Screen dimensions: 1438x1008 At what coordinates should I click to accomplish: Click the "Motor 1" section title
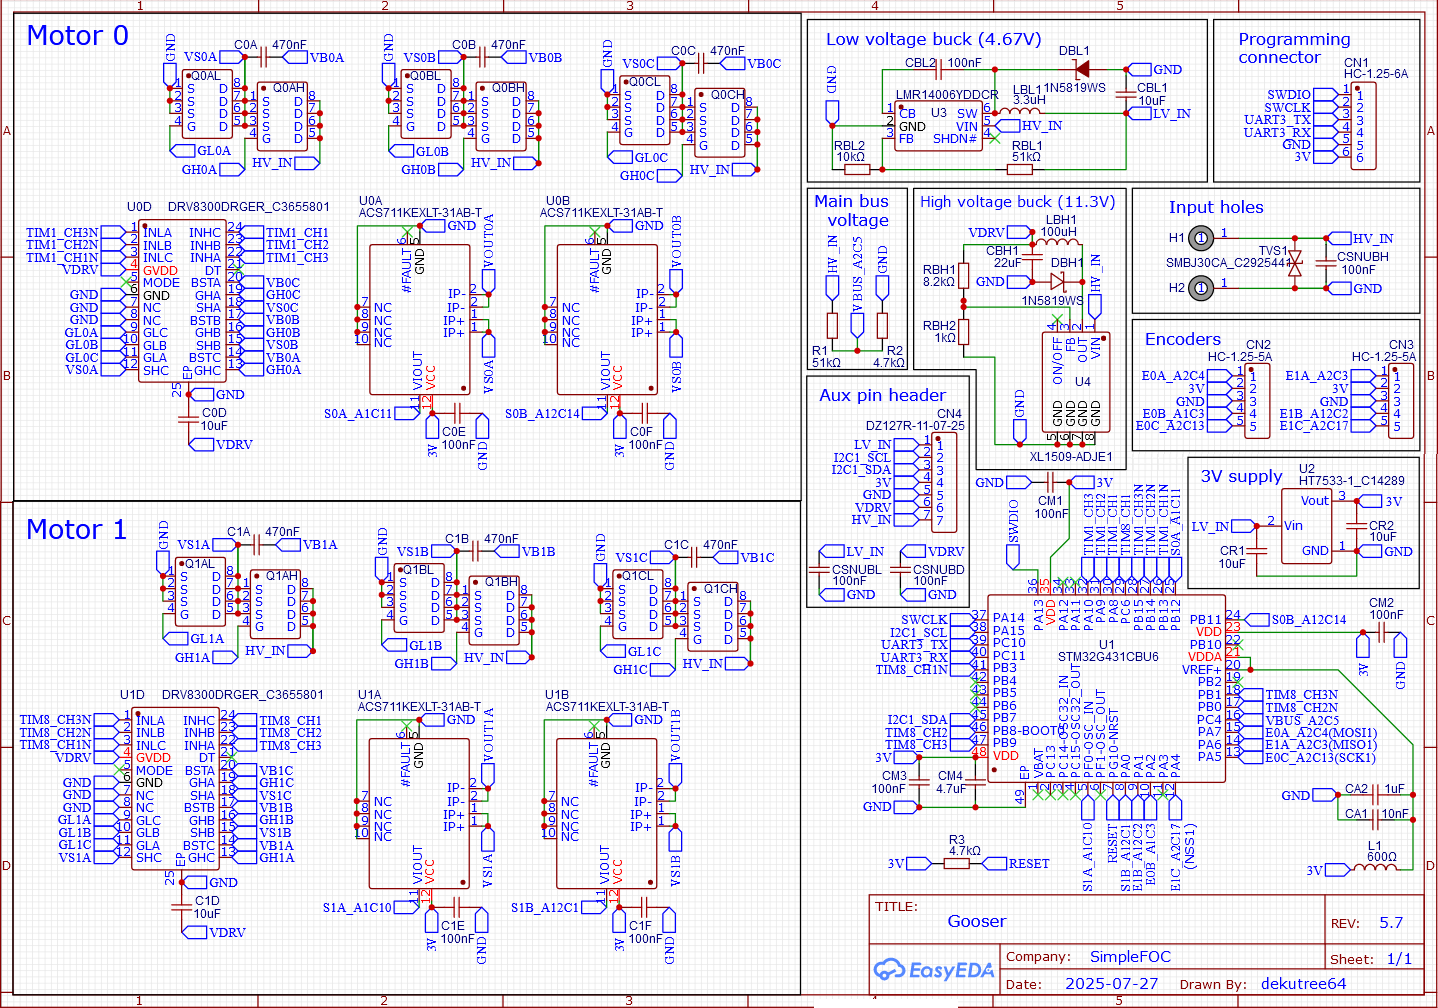[76, 529]
